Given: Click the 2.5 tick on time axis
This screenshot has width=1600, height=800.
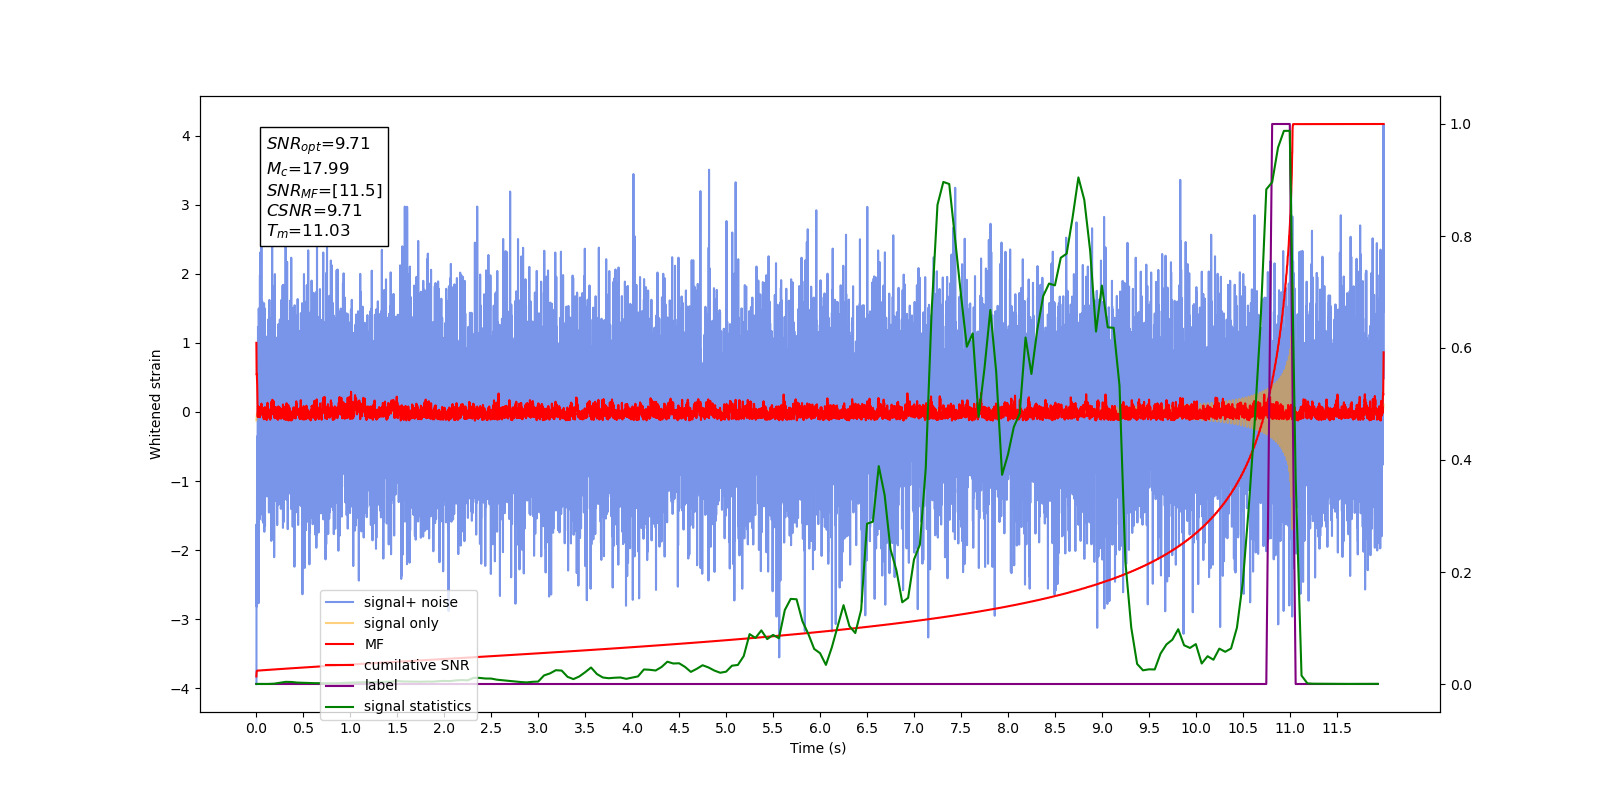Looking at the screenshot, I should click(x=491, y=728).
